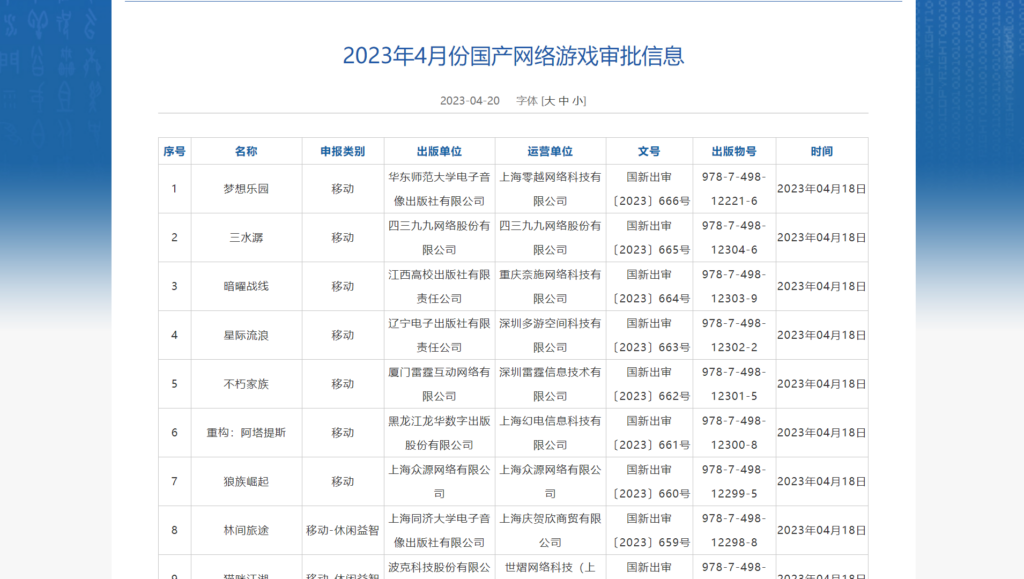Click 上海众源网络有限公司 in 运营单位 column
This screenshot has height=579, width=1024.
click(x=551, y=482)
